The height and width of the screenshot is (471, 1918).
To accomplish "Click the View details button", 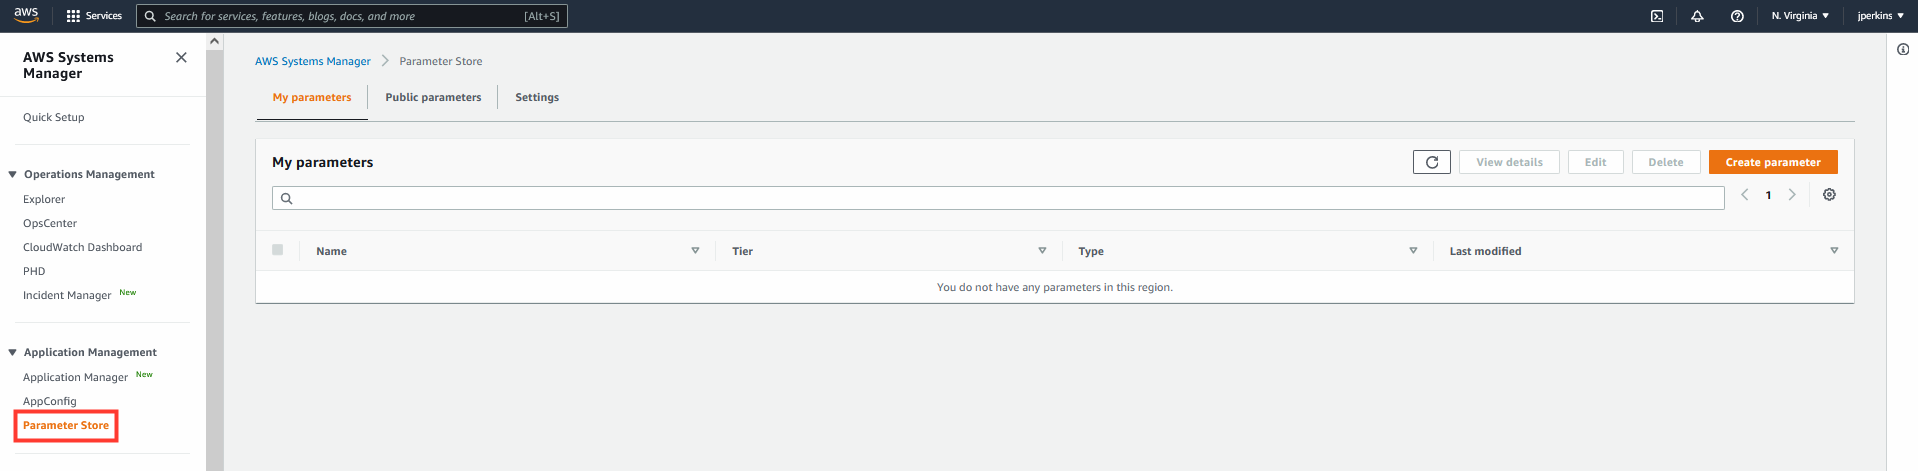I will (x=1509, y=162).
